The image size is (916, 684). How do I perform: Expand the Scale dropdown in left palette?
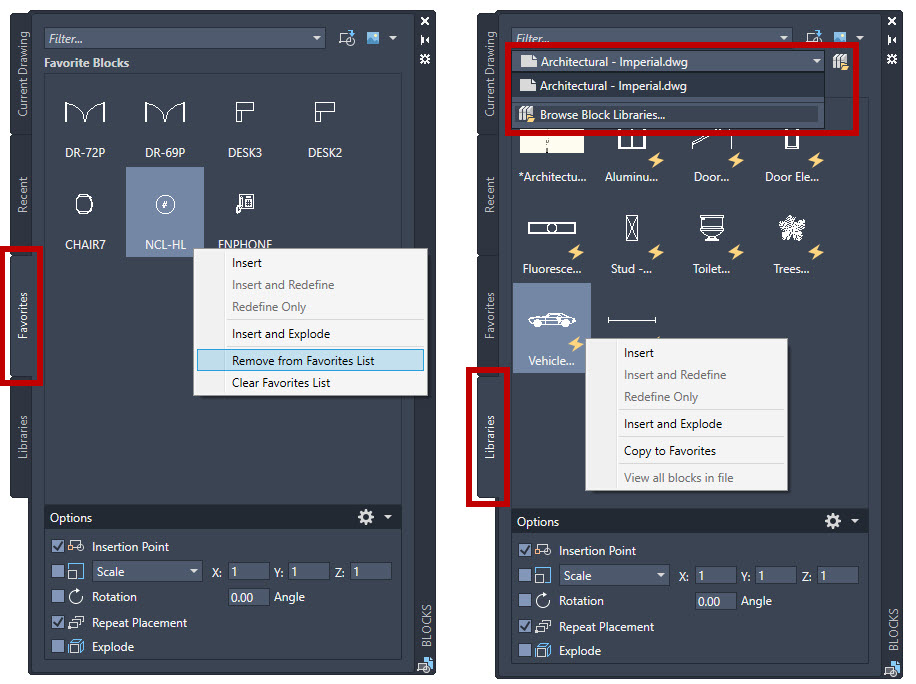[147, 571]
